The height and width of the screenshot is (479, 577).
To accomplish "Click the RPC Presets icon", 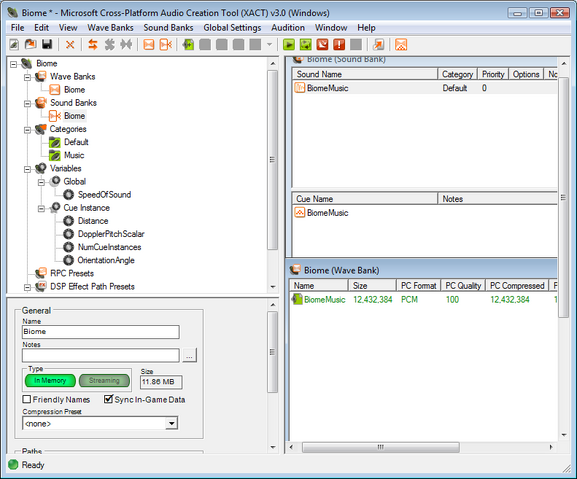I will (40, 273).
